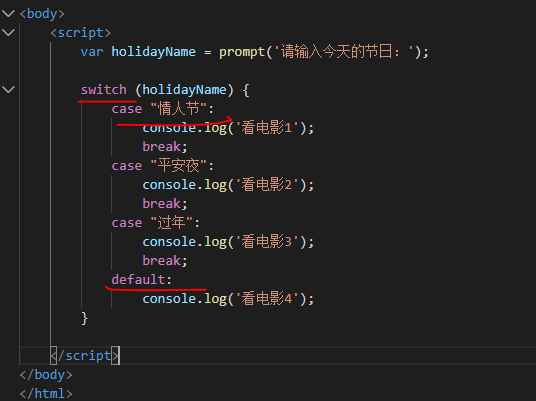Click the opening script tag

(81, 33)
